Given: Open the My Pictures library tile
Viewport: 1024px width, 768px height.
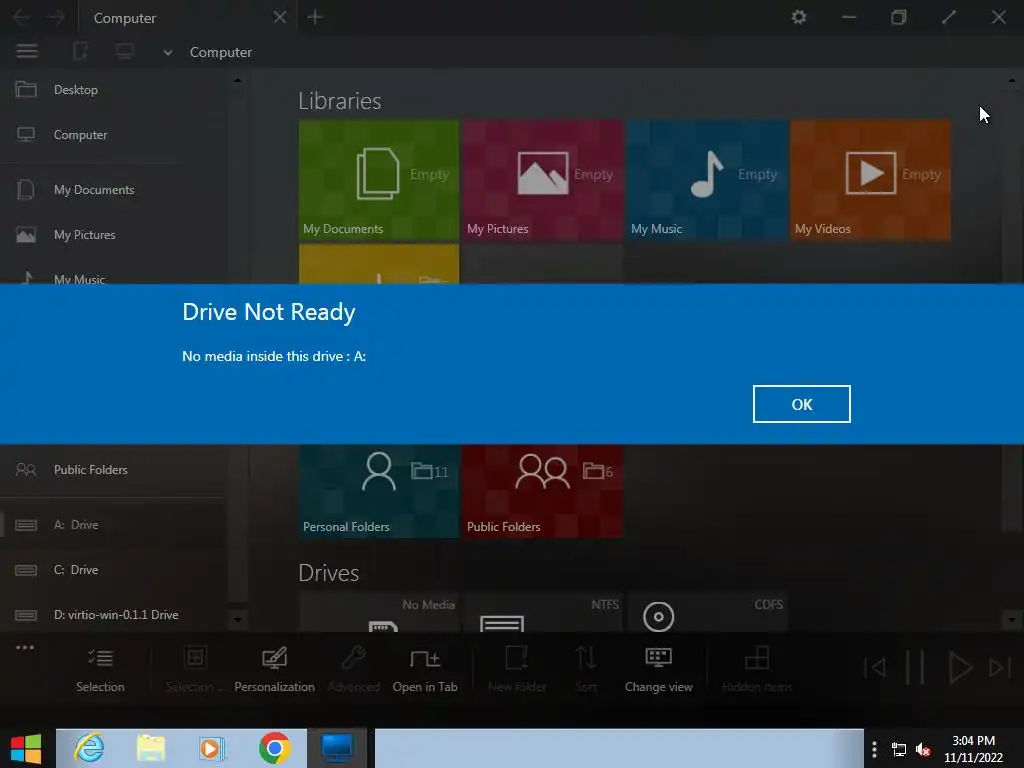Looking at the screenshot, I should click(543, 180).
